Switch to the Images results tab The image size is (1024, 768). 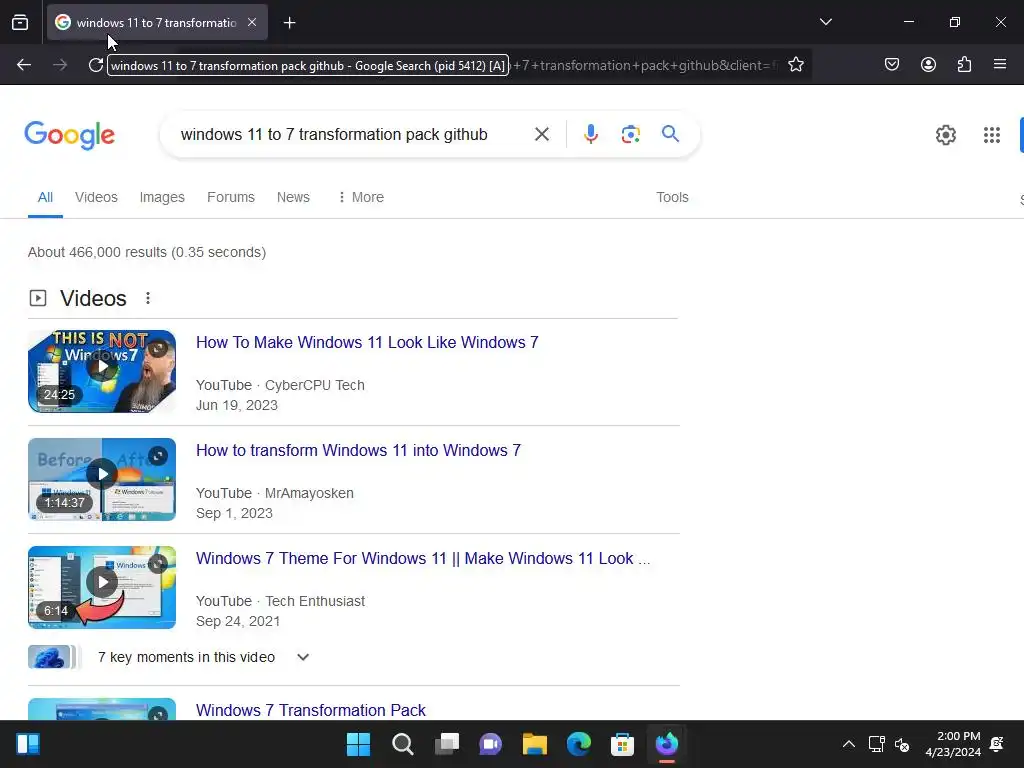162,197
